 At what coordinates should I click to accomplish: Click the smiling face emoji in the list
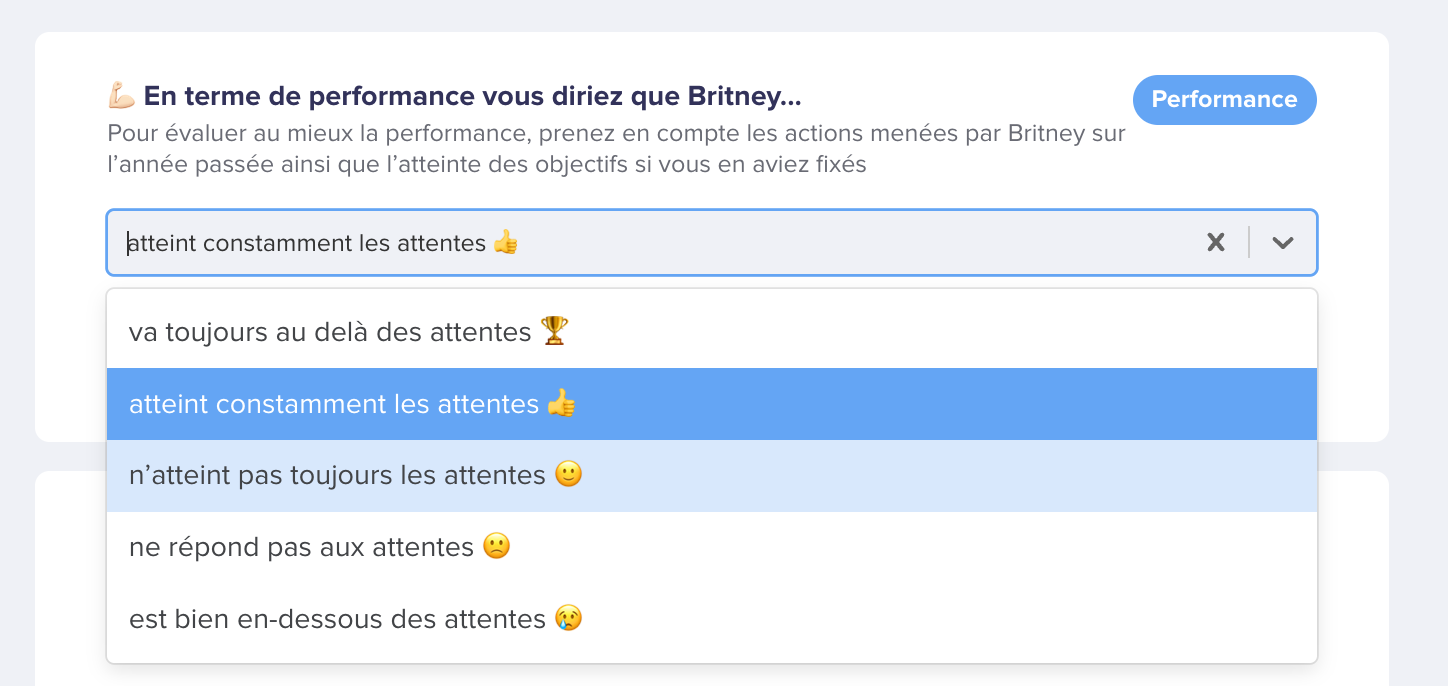coord(568,475)
